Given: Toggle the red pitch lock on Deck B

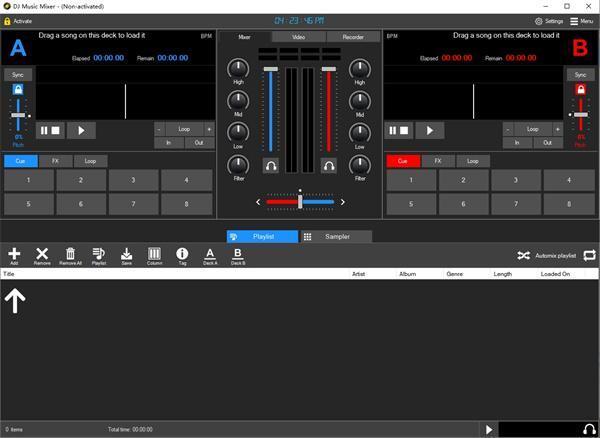Looking at the screenshot, I should click(x=580, y=91).
